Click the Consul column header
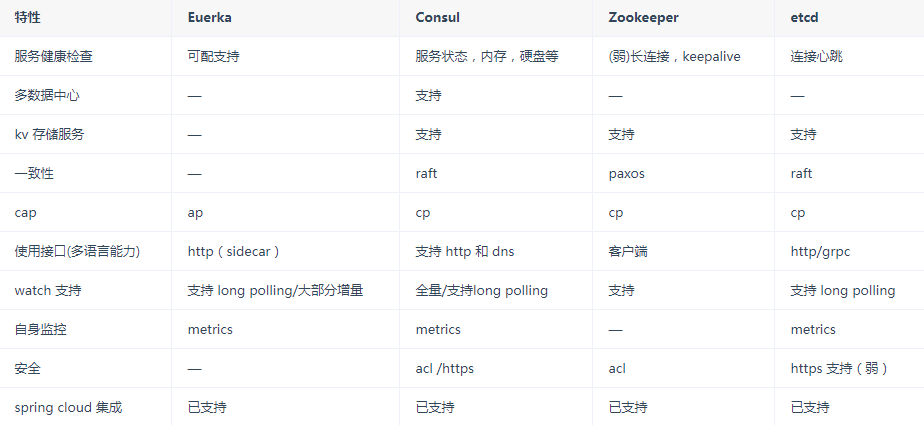 point(437,18)
